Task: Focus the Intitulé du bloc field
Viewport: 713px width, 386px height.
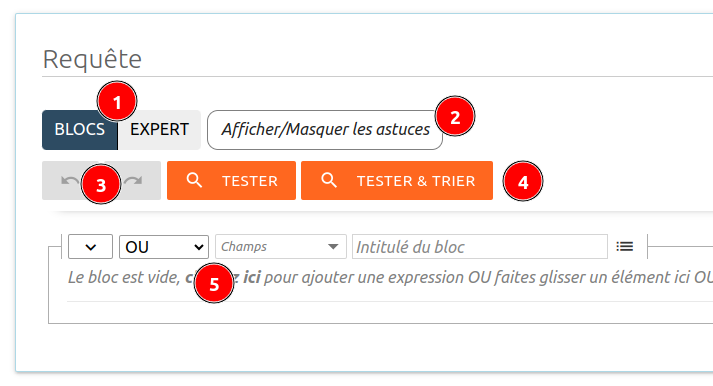Action: click(480, 247)
